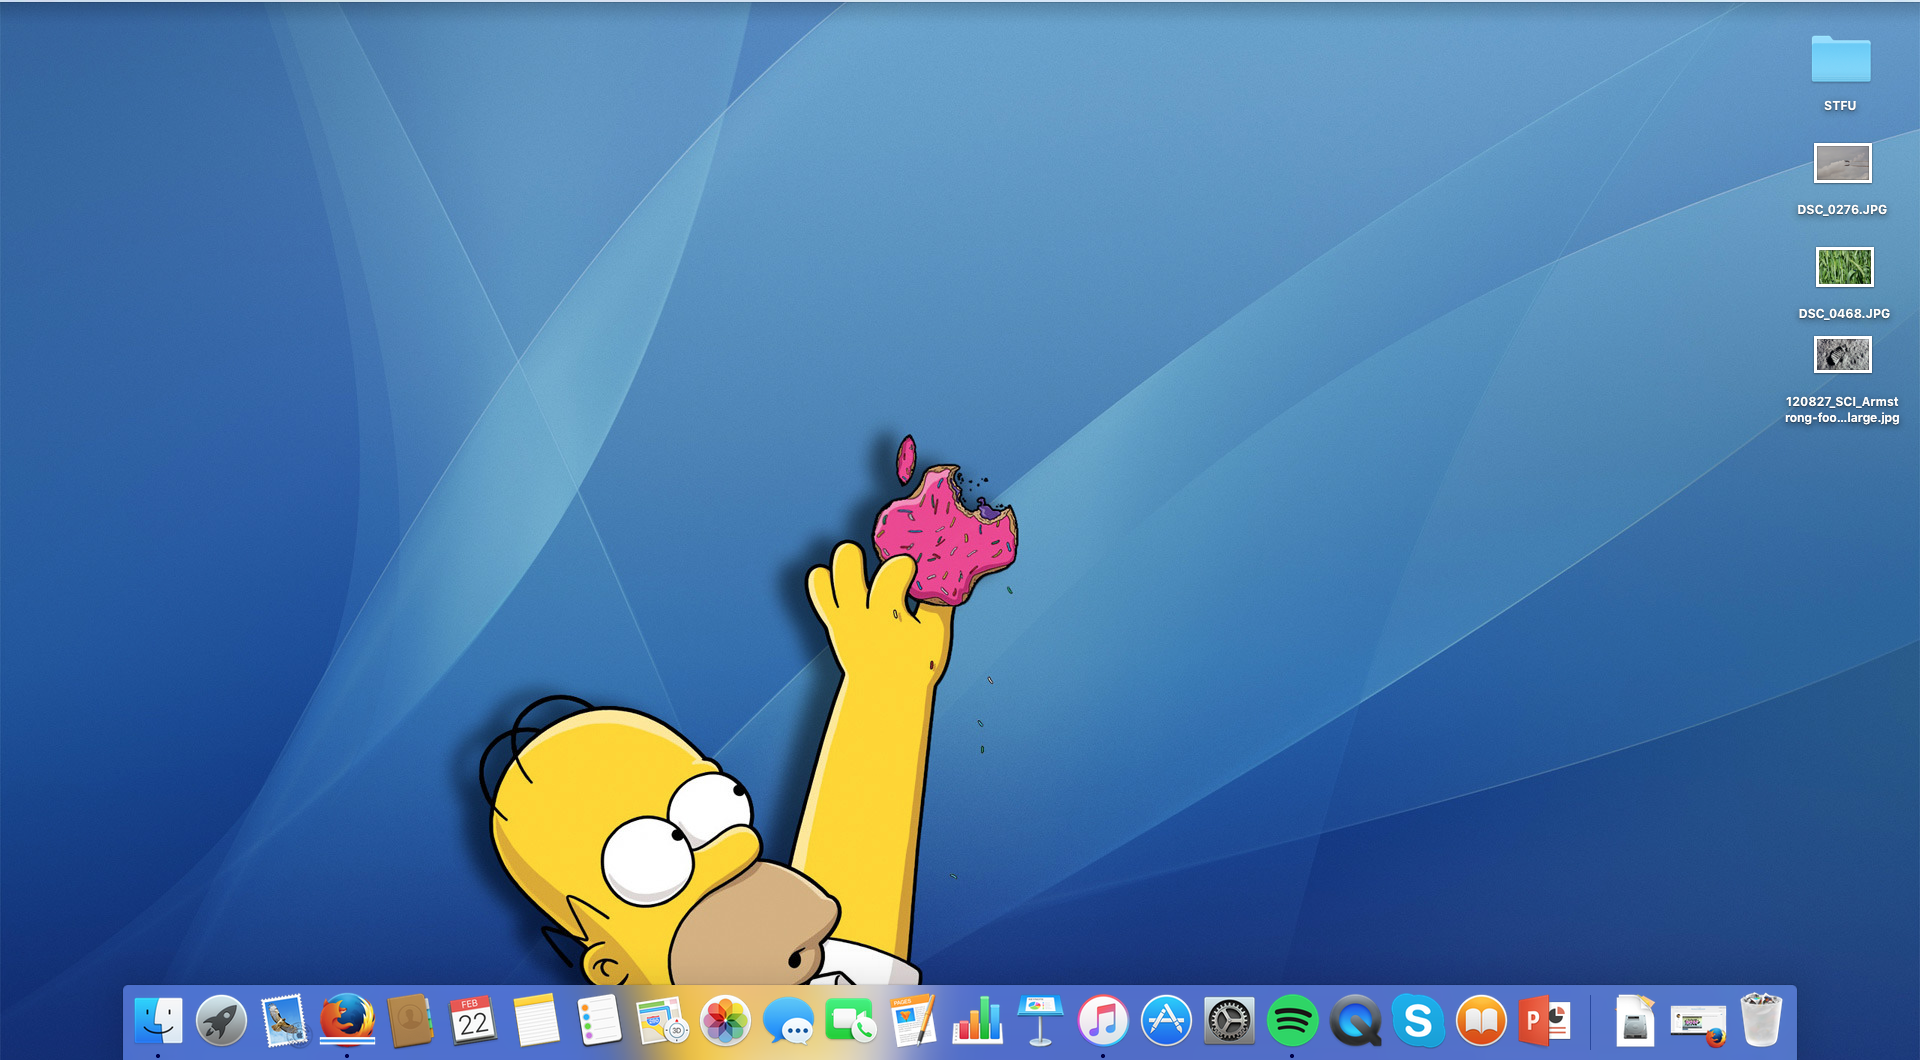Select the STFU folder on desktop
Image resolution: width=1920 pixels, height=1060 pixels.
1841,59
